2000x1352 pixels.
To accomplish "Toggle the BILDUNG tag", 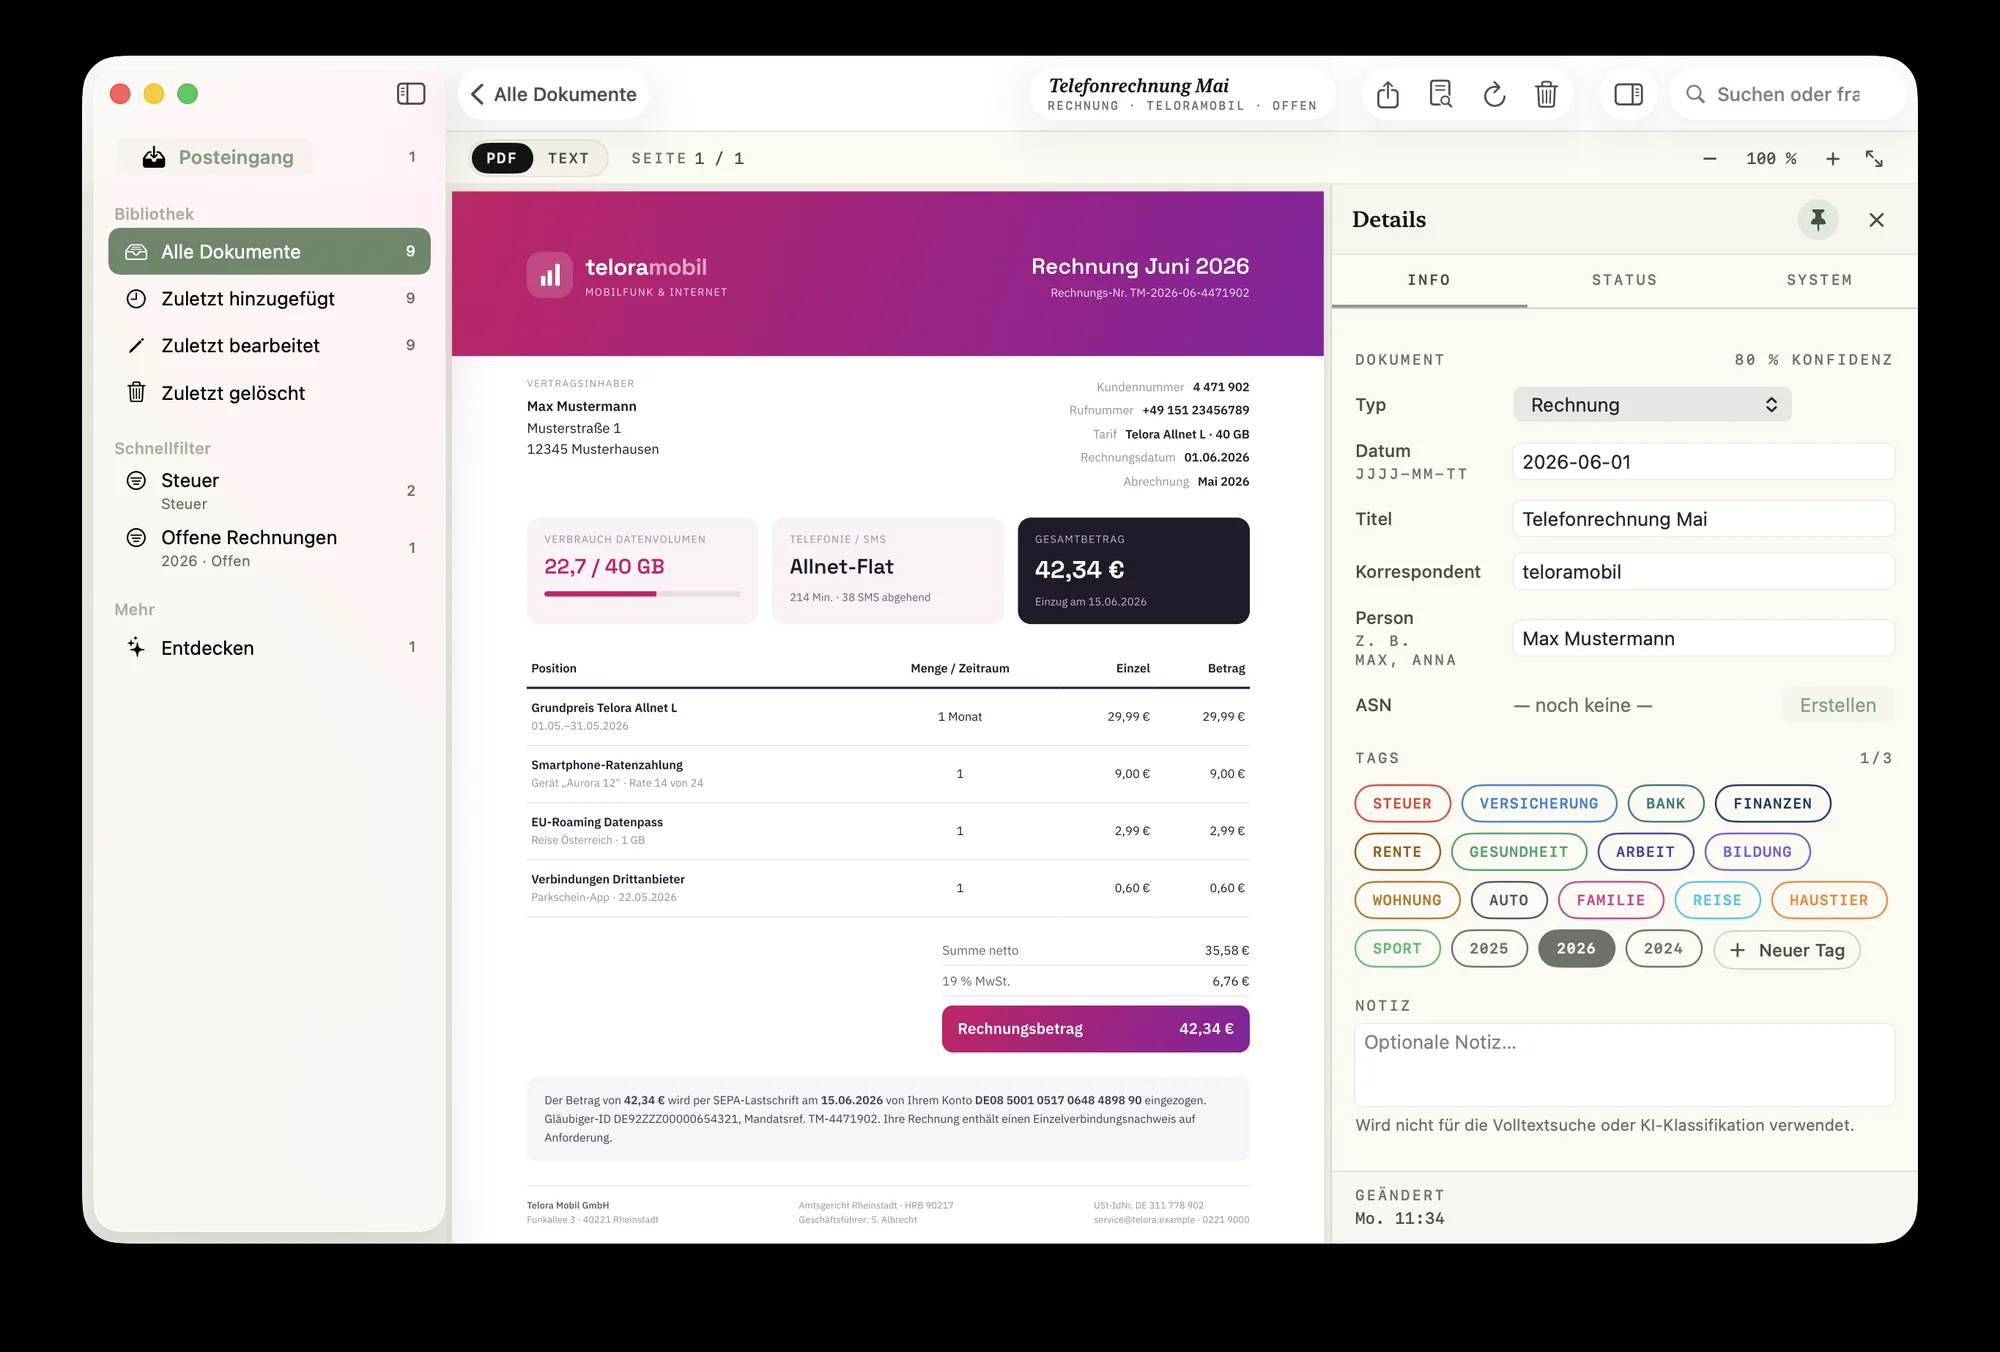I will pyautogui.click(x=1758, y=852).
